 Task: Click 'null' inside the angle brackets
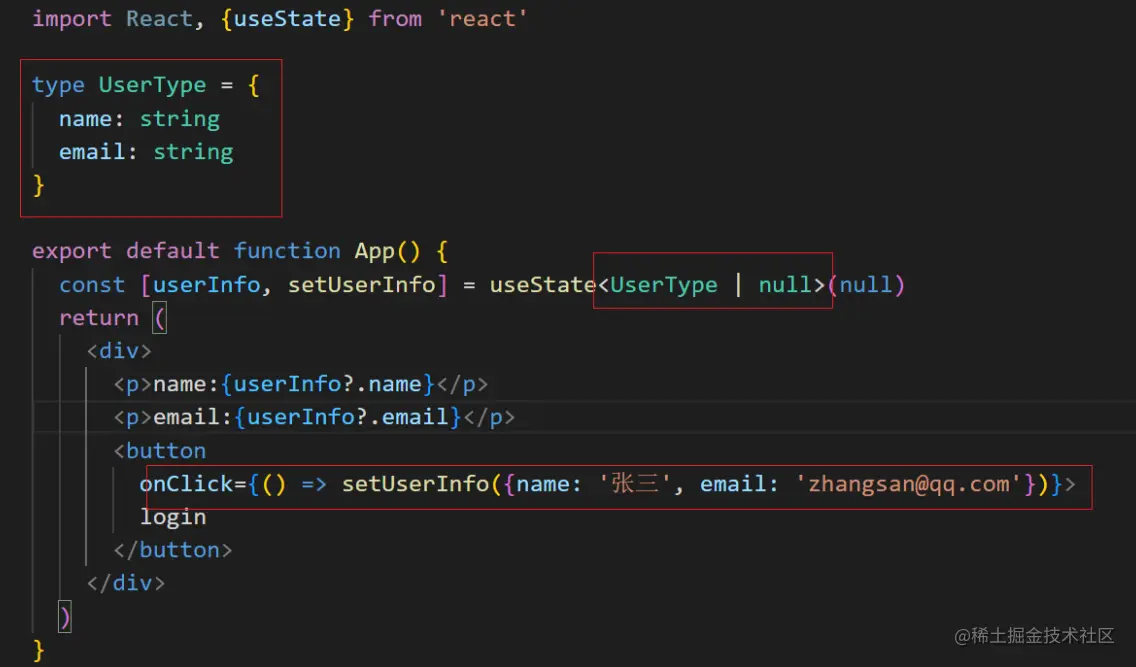(785, 284)
